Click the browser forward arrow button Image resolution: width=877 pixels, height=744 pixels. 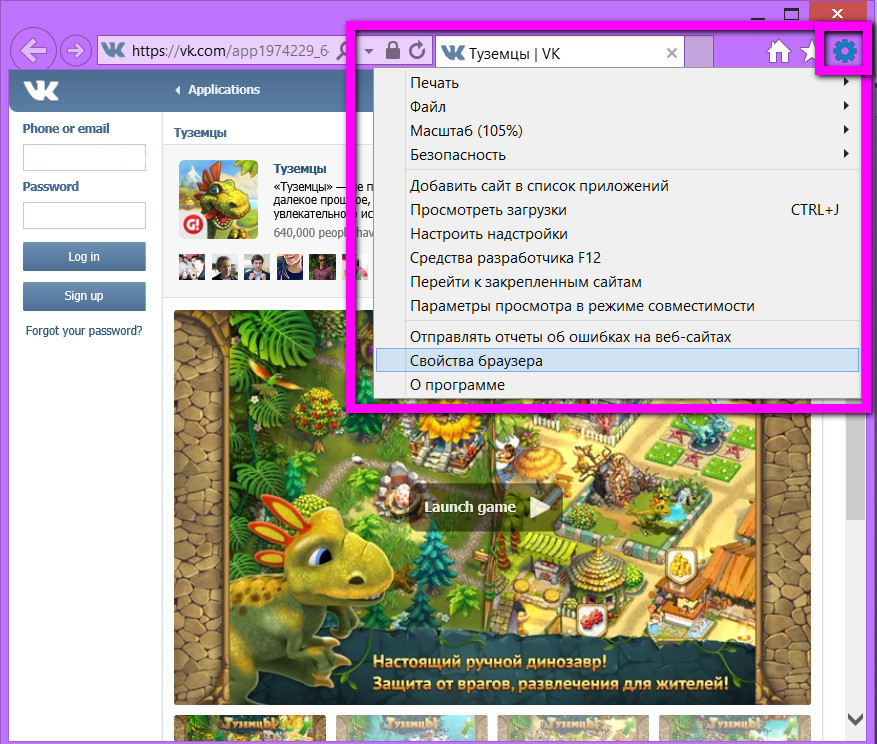pyautogui.click(x=76, y=51)
